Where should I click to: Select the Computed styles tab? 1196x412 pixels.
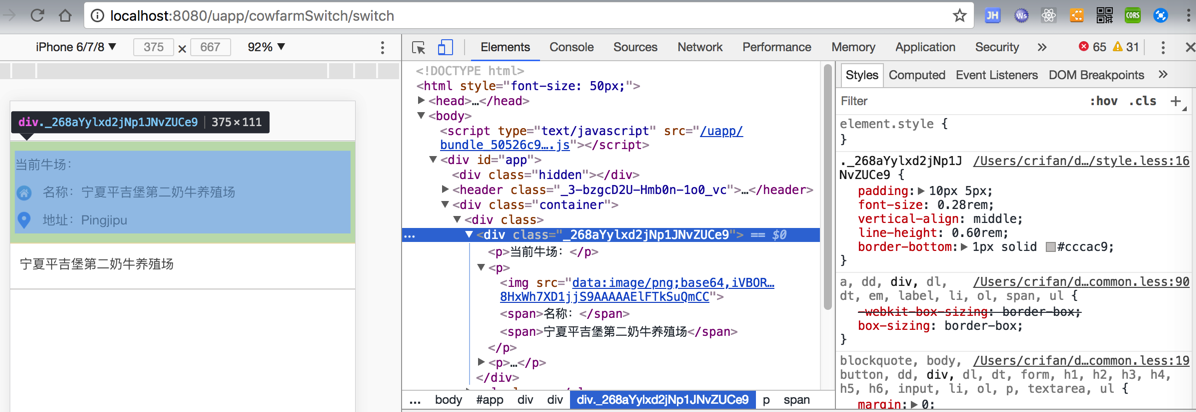coord(917,75)
